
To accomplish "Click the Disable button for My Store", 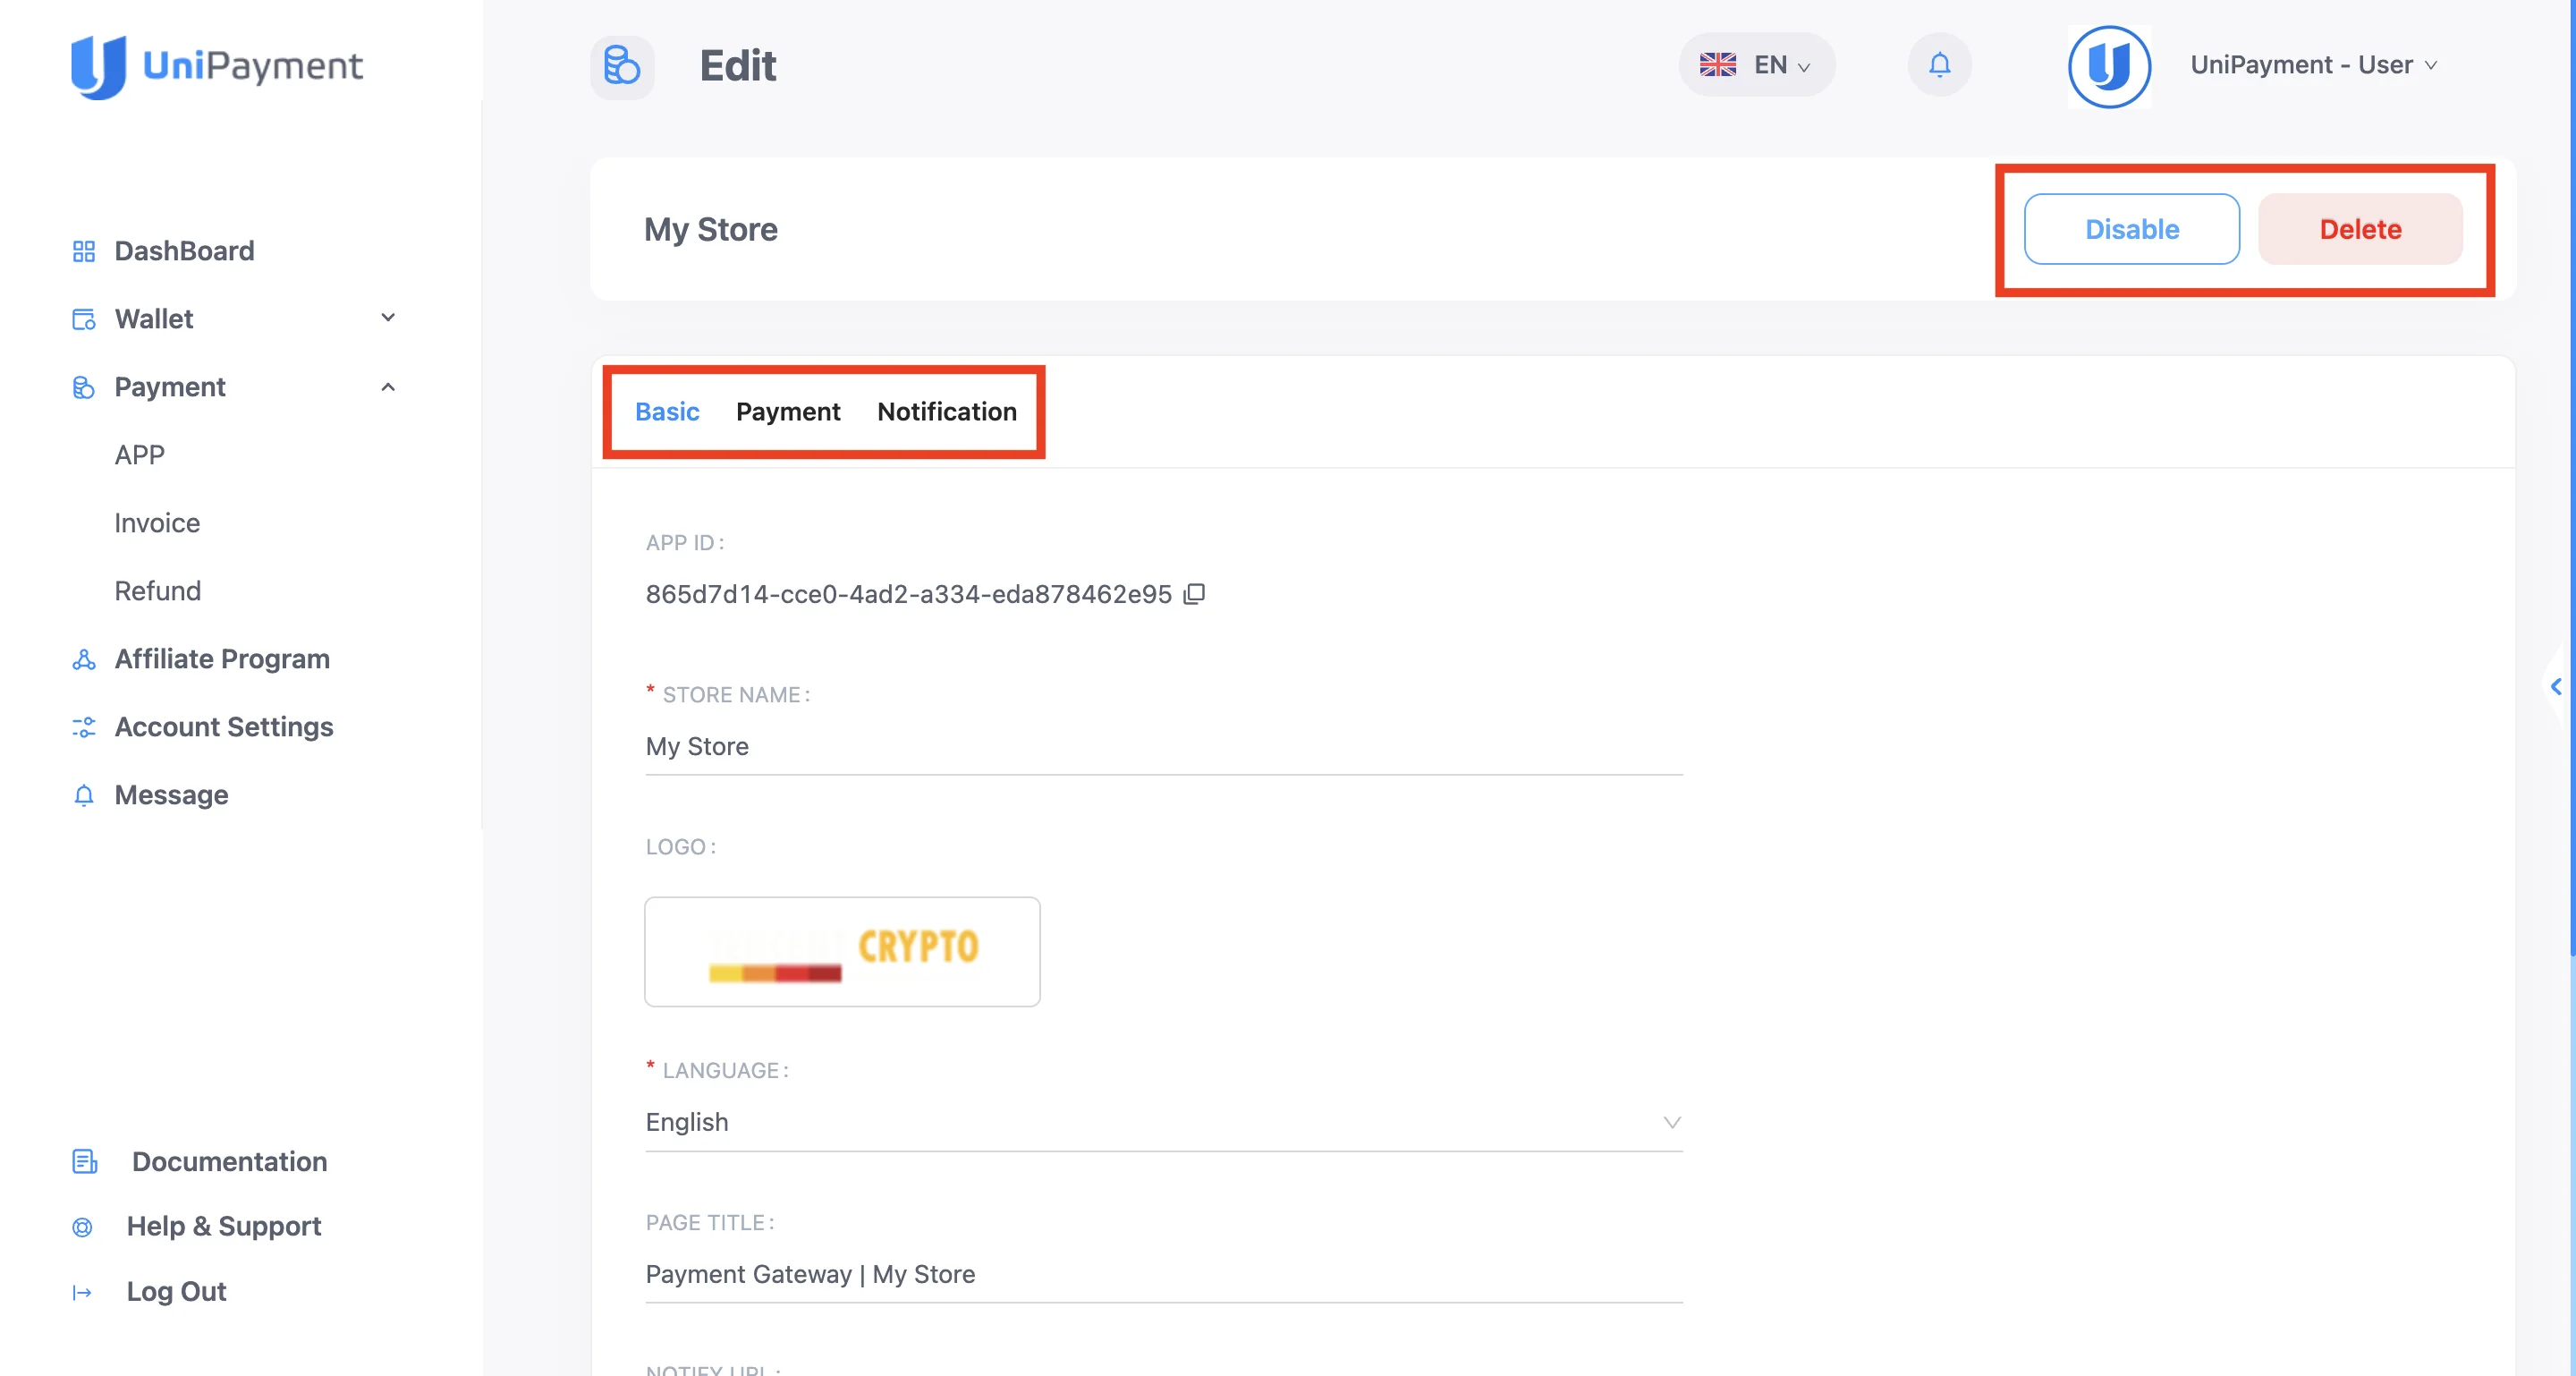I will pos(2132,229).
